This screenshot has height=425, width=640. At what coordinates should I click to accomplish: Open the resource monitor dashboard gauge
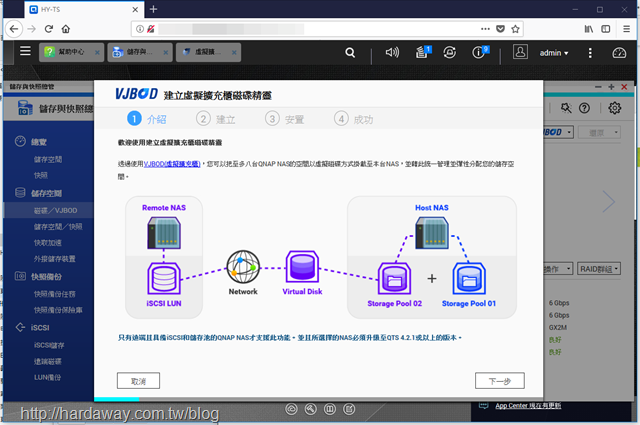pyautogui.click(x=619, y=53)
